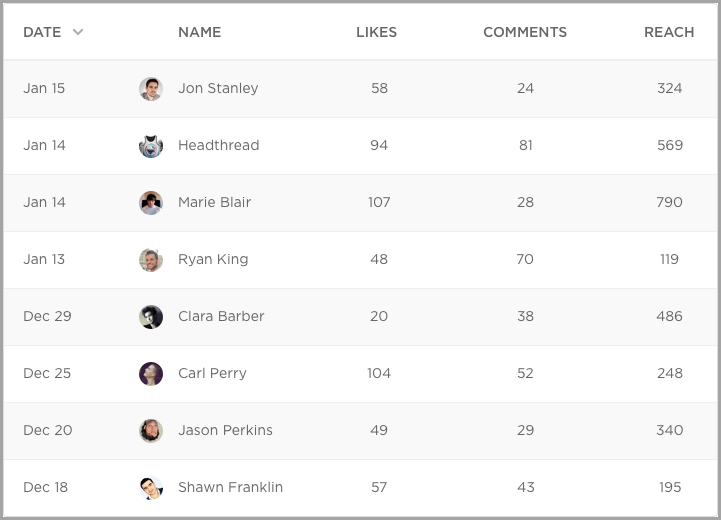Select the Dec 18 date cell
This screenshot has width=721, height=520.
(x=46, y=487)
